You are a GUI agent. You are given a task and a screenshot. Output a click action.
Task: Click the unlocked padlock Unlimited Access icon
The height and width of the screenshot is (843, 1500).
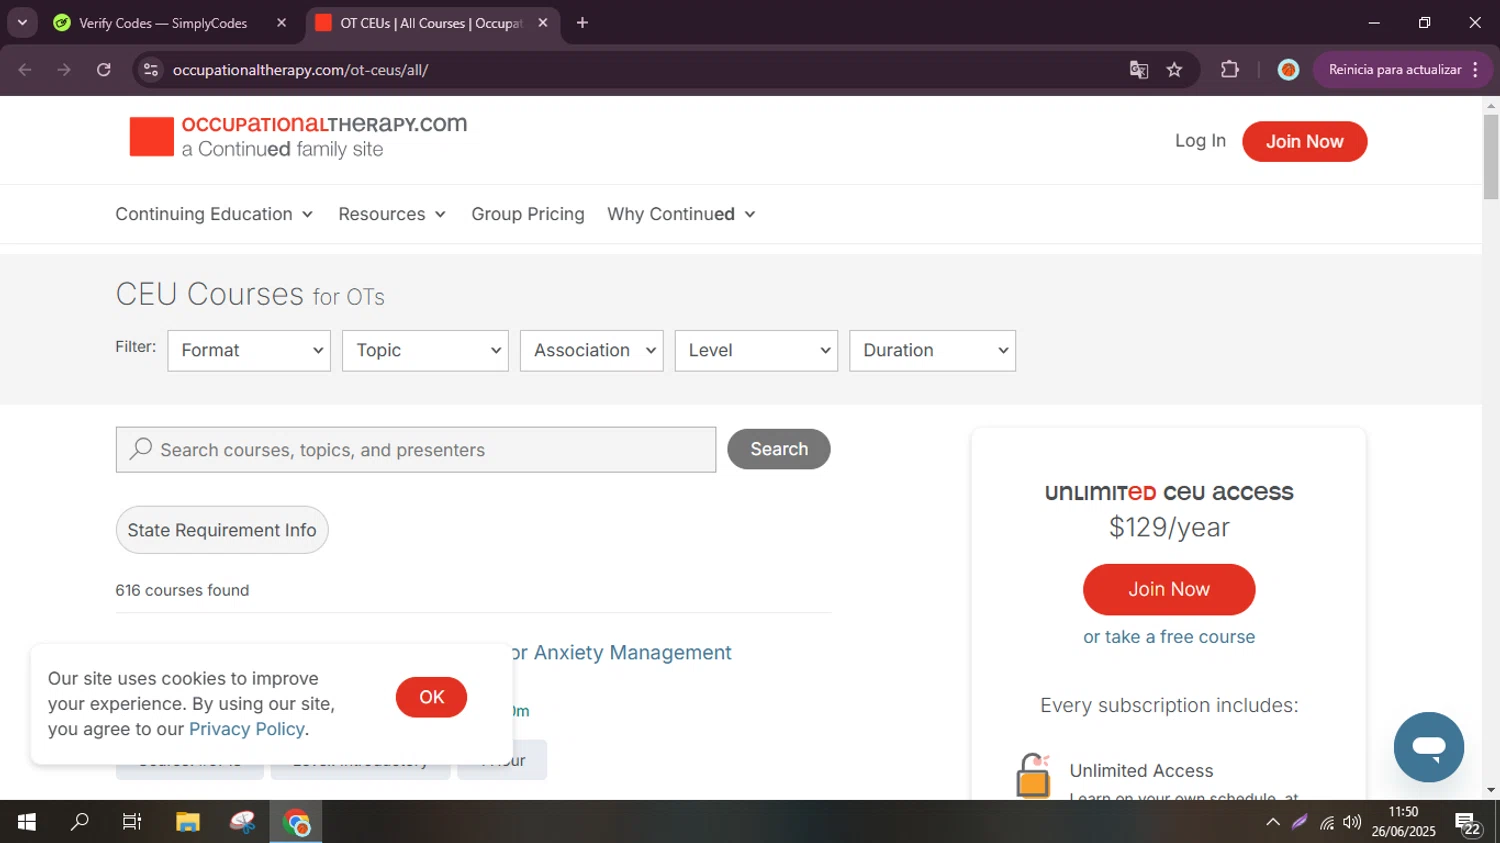(1033, 776)
